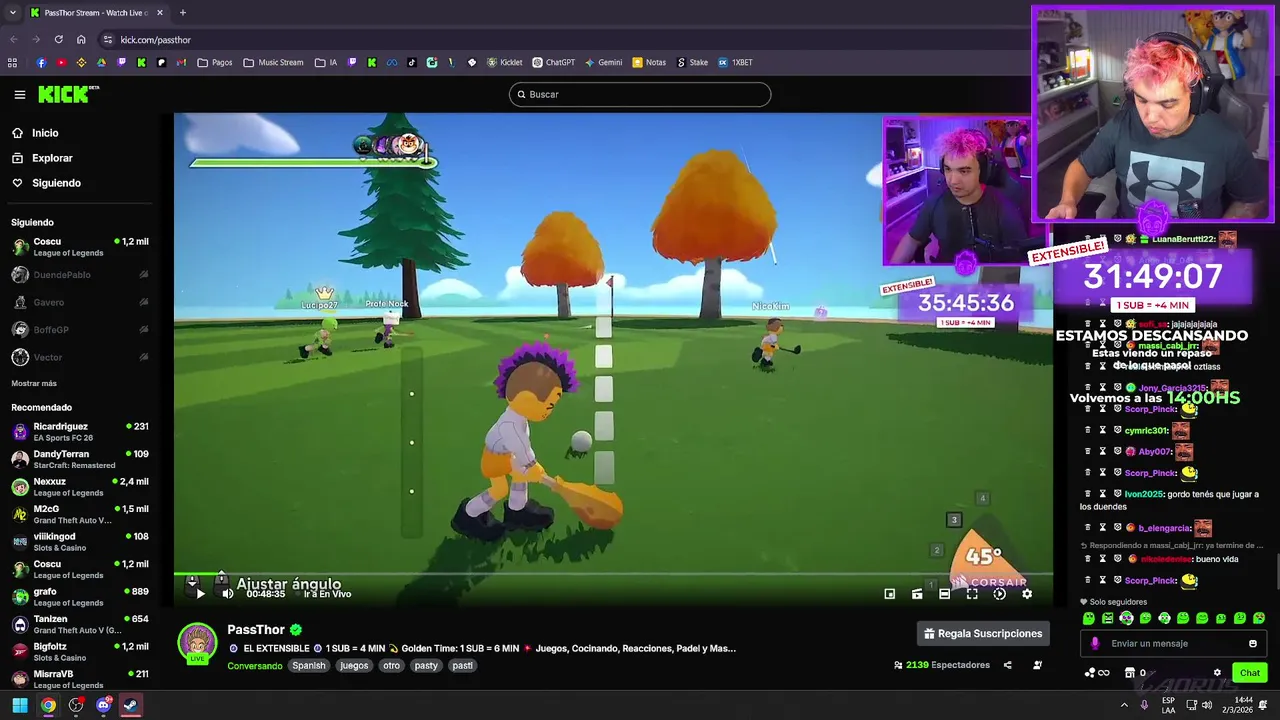Open taskbar volume control
The height and width of the screenshot is (720, 1280).
coord(1206,705)
